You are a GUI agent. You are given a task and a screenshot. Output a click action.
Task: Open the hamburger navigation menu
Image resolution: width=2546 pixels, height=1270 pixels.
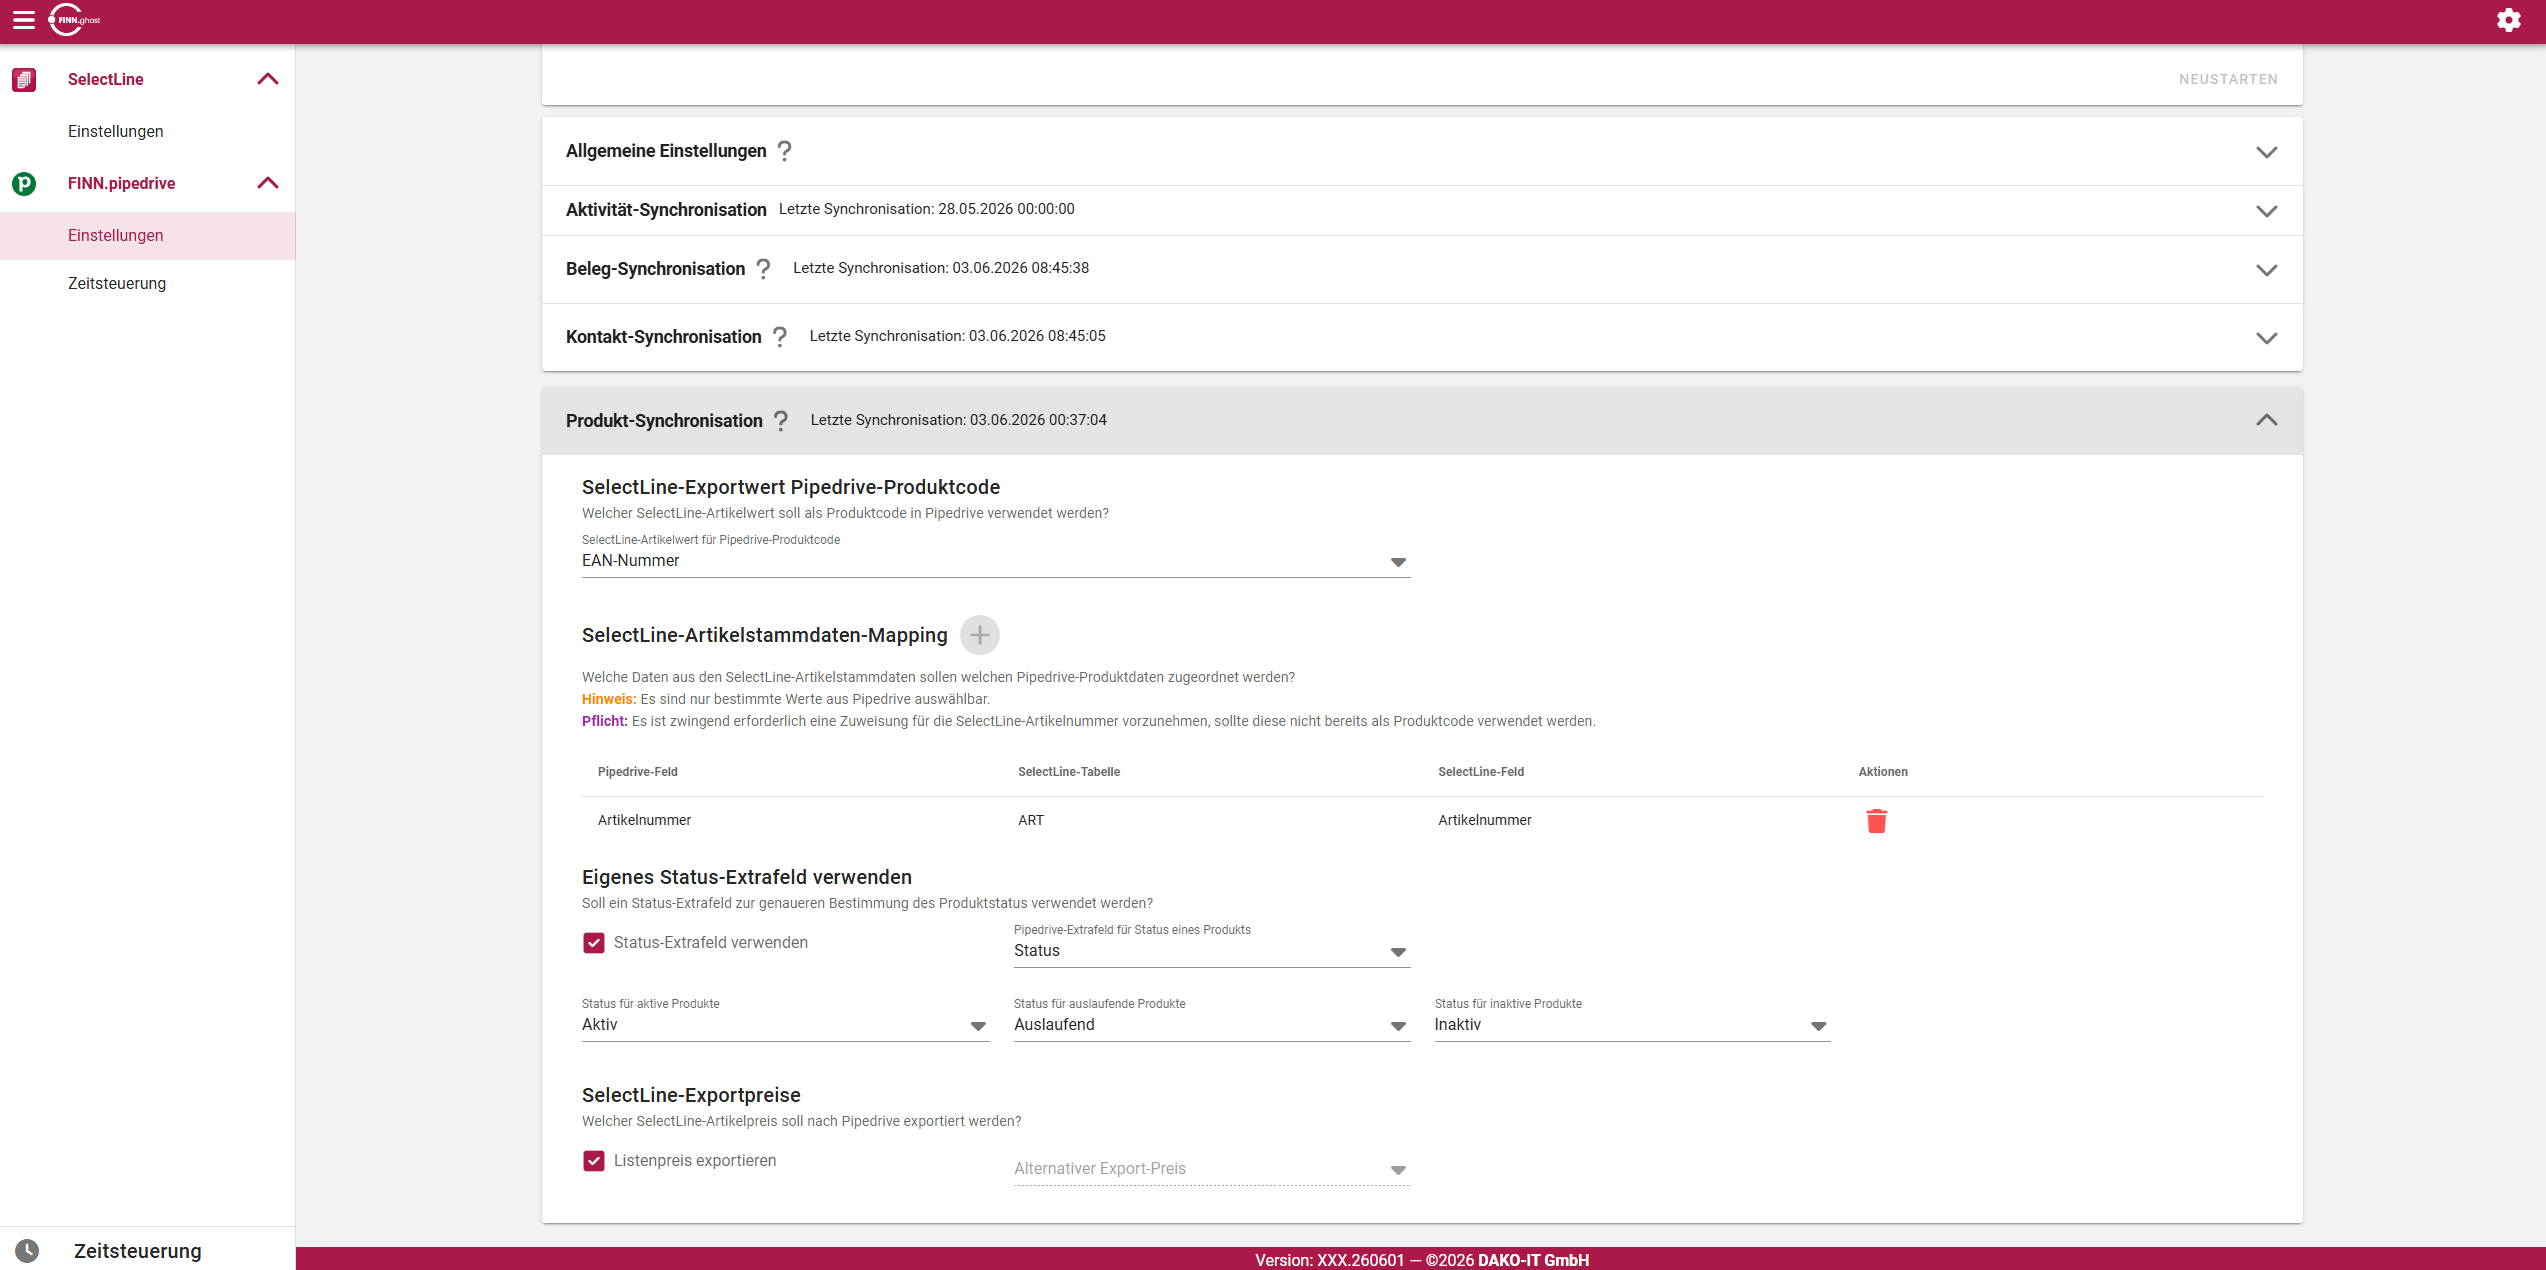[x=24, y=20]
